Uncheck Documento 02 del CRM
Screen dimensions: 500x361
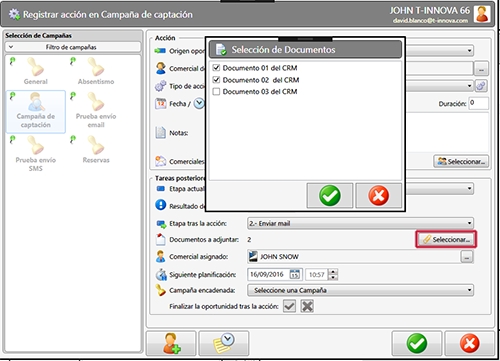coord(216,80)
